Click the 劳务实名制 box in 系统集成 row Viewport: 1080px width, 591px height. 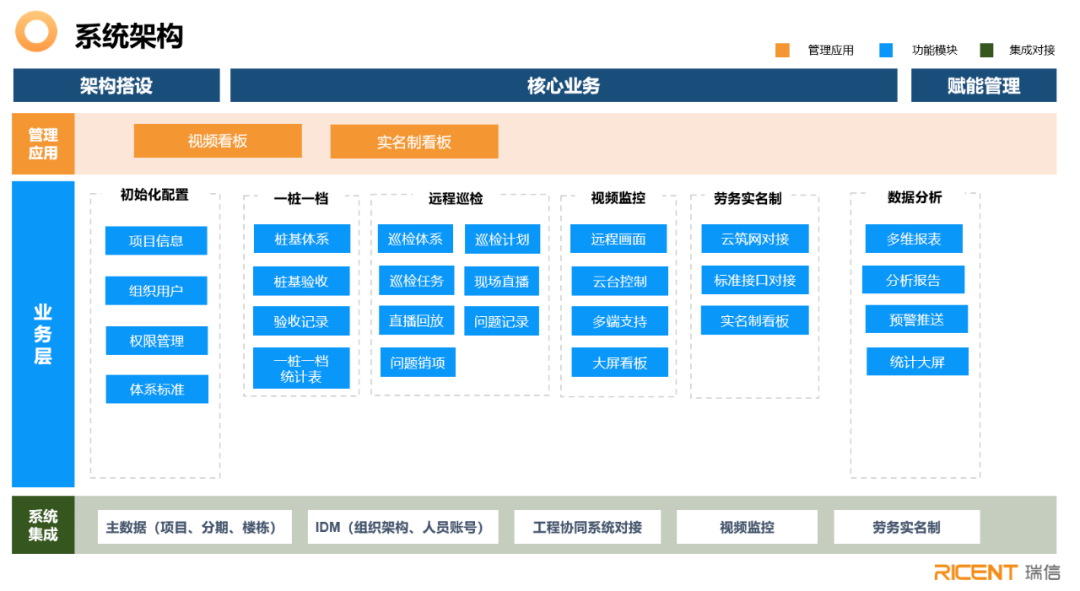tap(907, 526)
